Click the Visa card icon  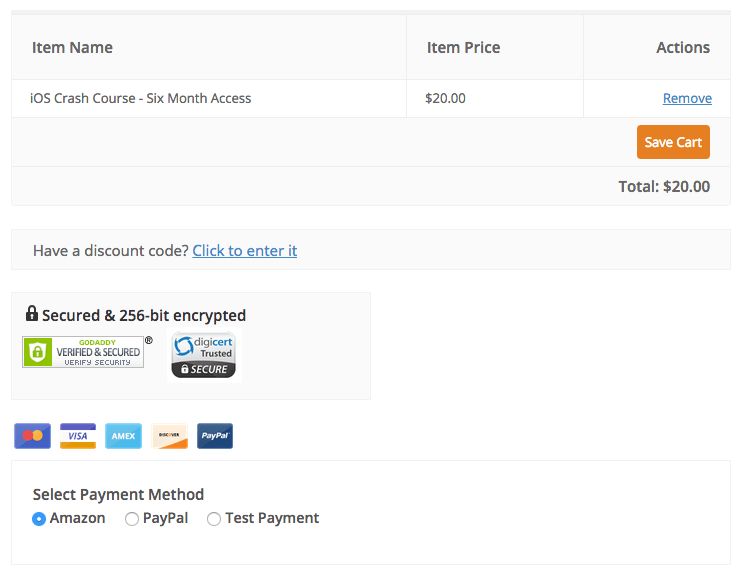click(x=78, y=436)
